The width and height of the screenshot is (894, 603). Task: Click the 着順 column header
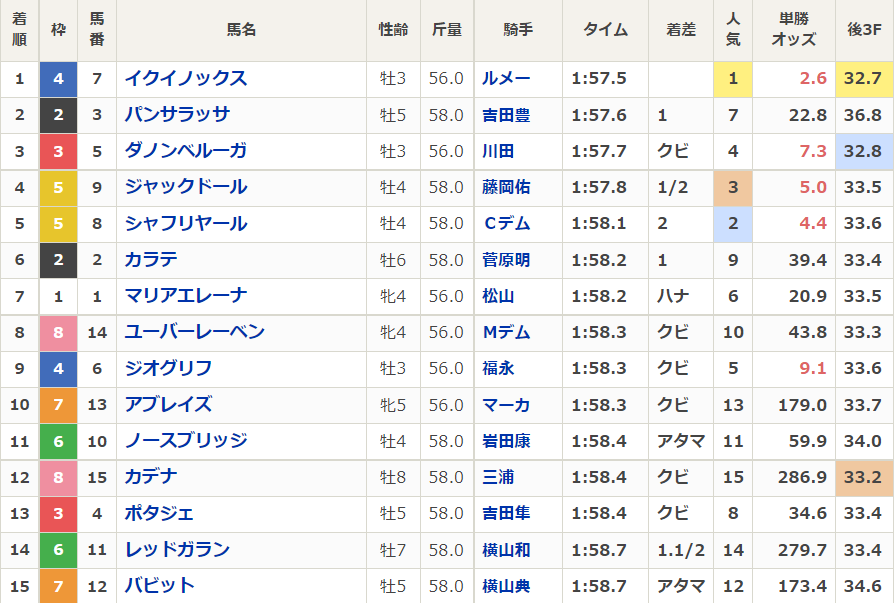pyautogui.click(x=19, y=30)
